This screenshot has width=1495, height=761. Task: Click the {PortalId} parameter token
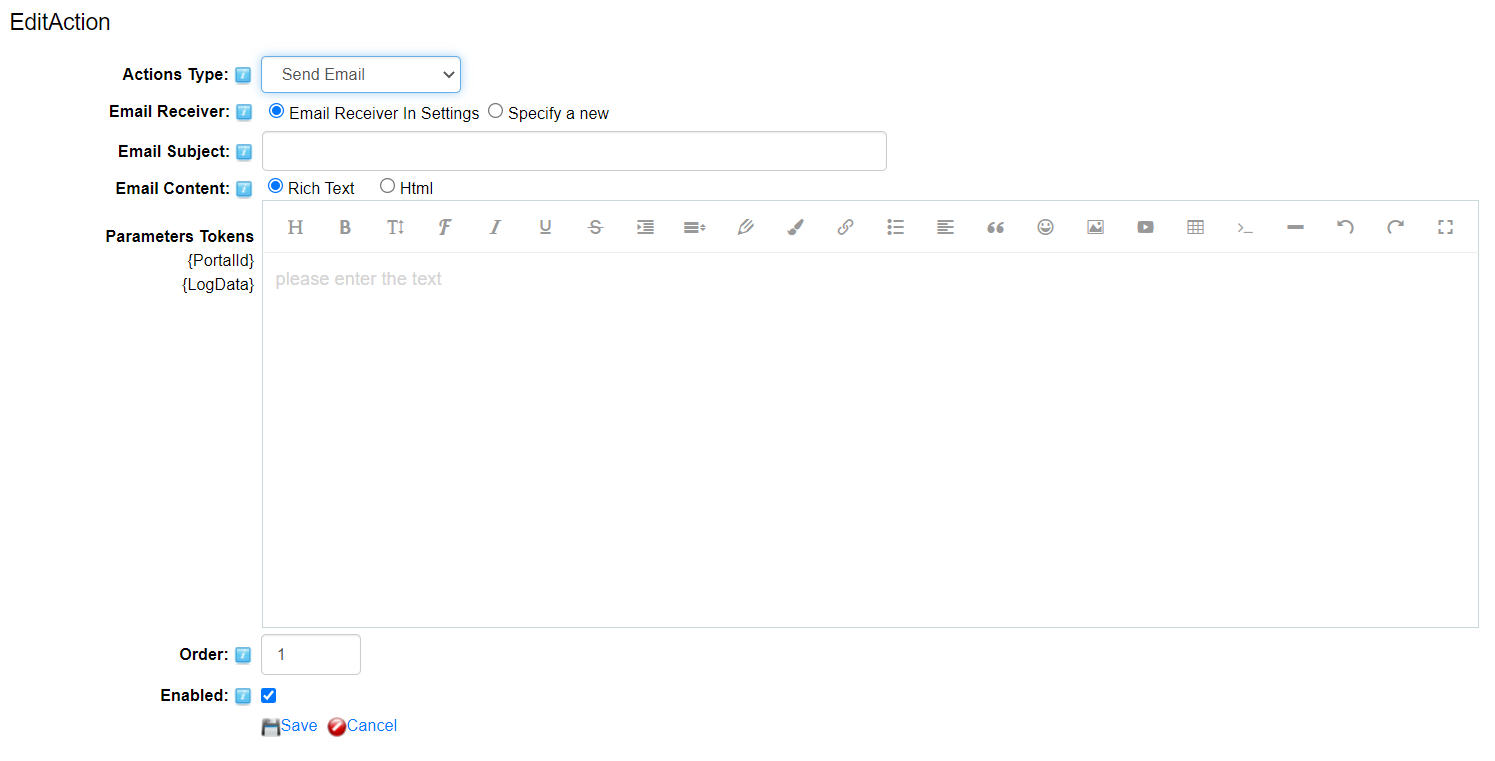(x=221, y=260)
